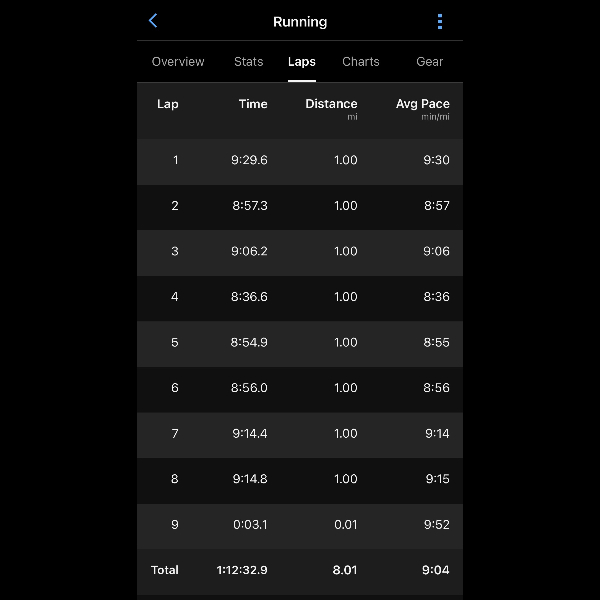Tap lap 4 pace value 8:36
Image resolution: width=600 pixels, height=600 pixels.
click(436, 297)
